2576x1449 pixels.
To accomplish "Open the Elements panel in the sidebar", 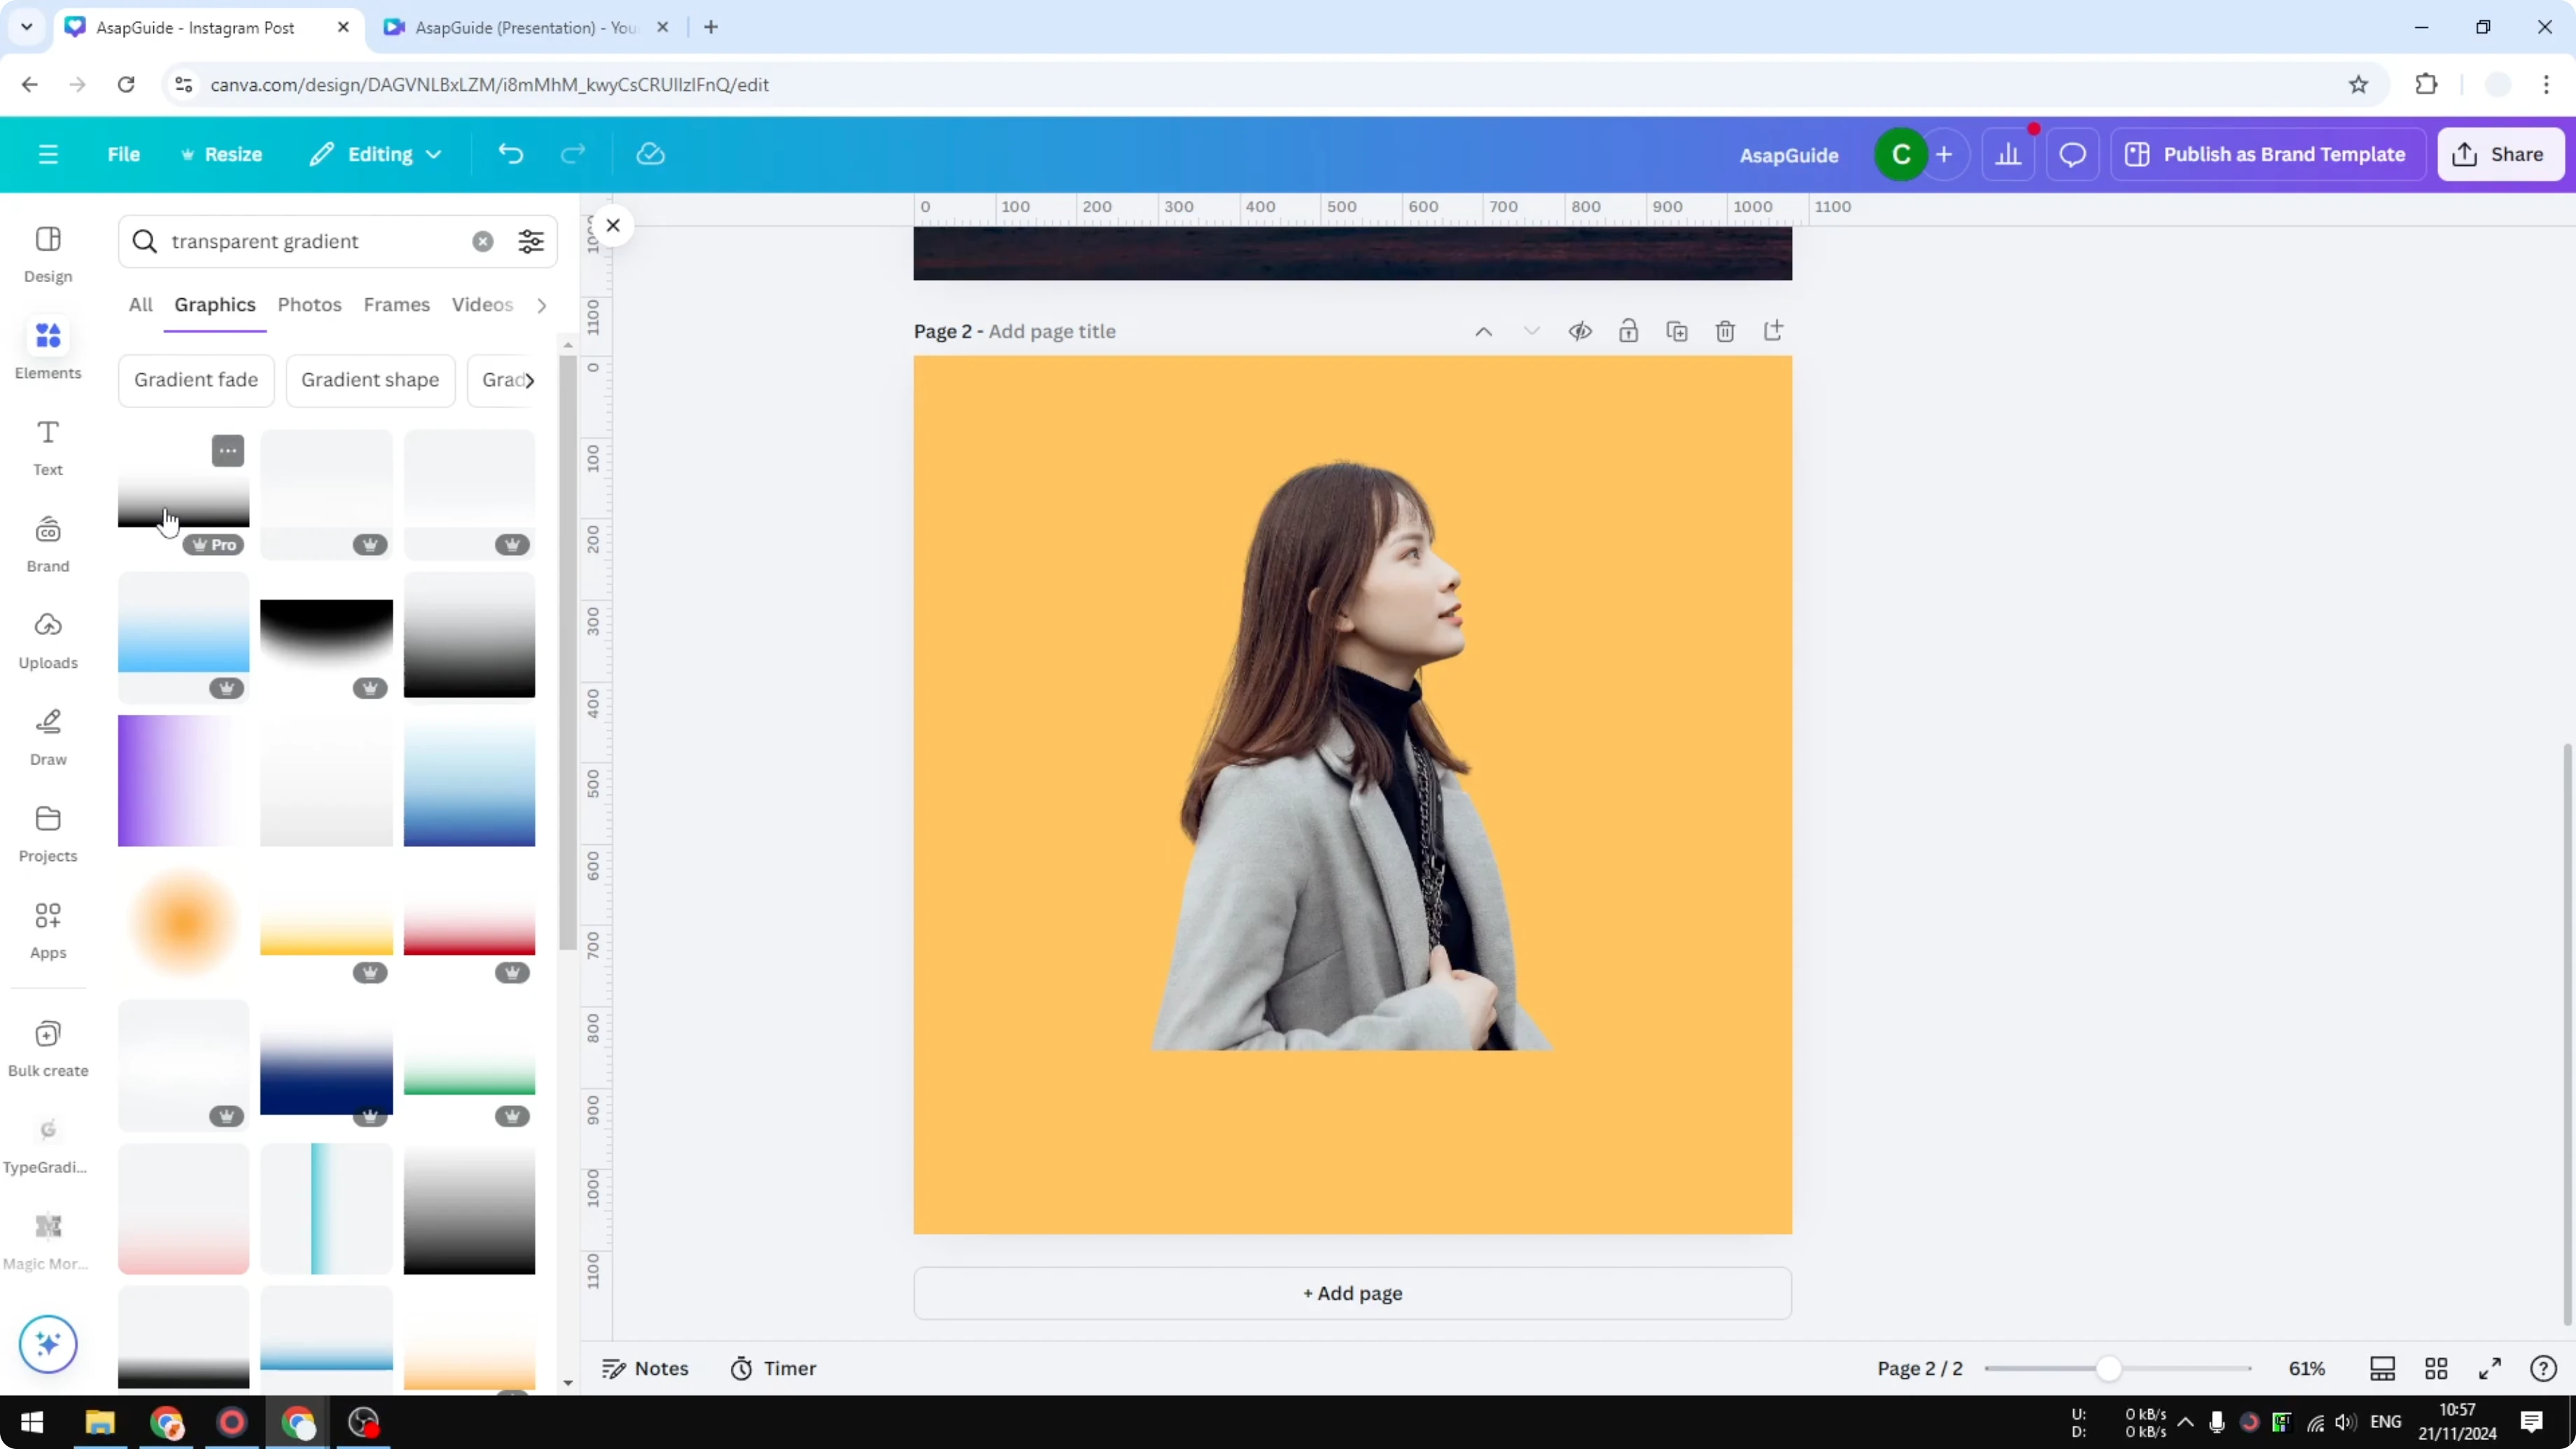I will 47,347.
